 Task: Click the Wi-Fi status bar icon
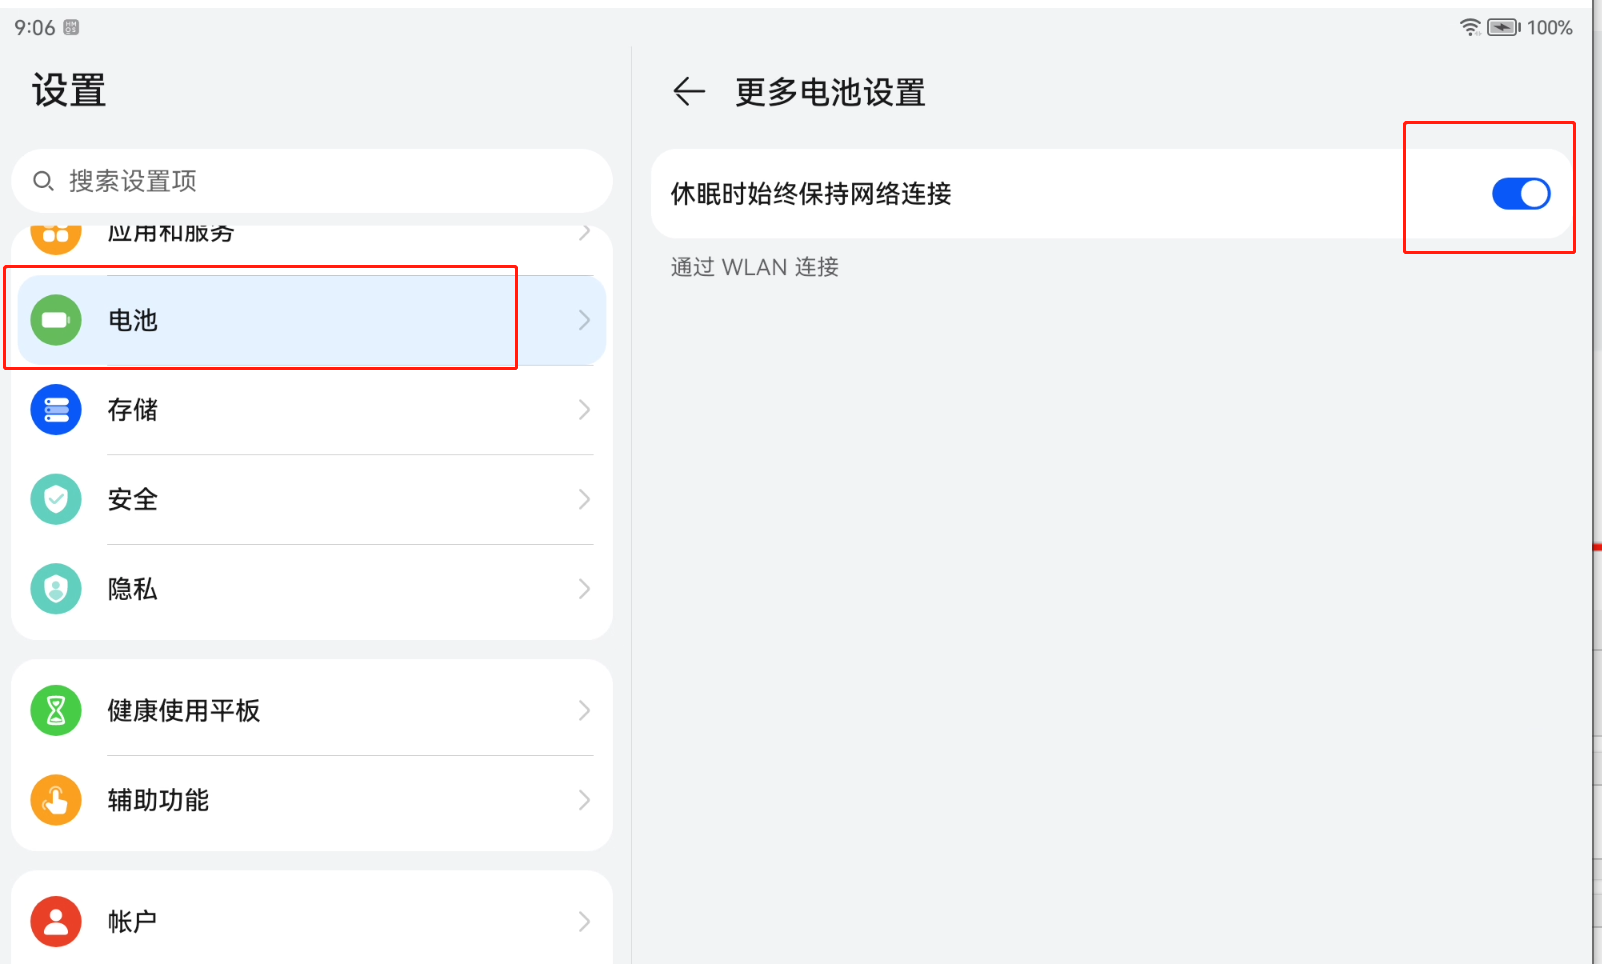(1469, 27)
